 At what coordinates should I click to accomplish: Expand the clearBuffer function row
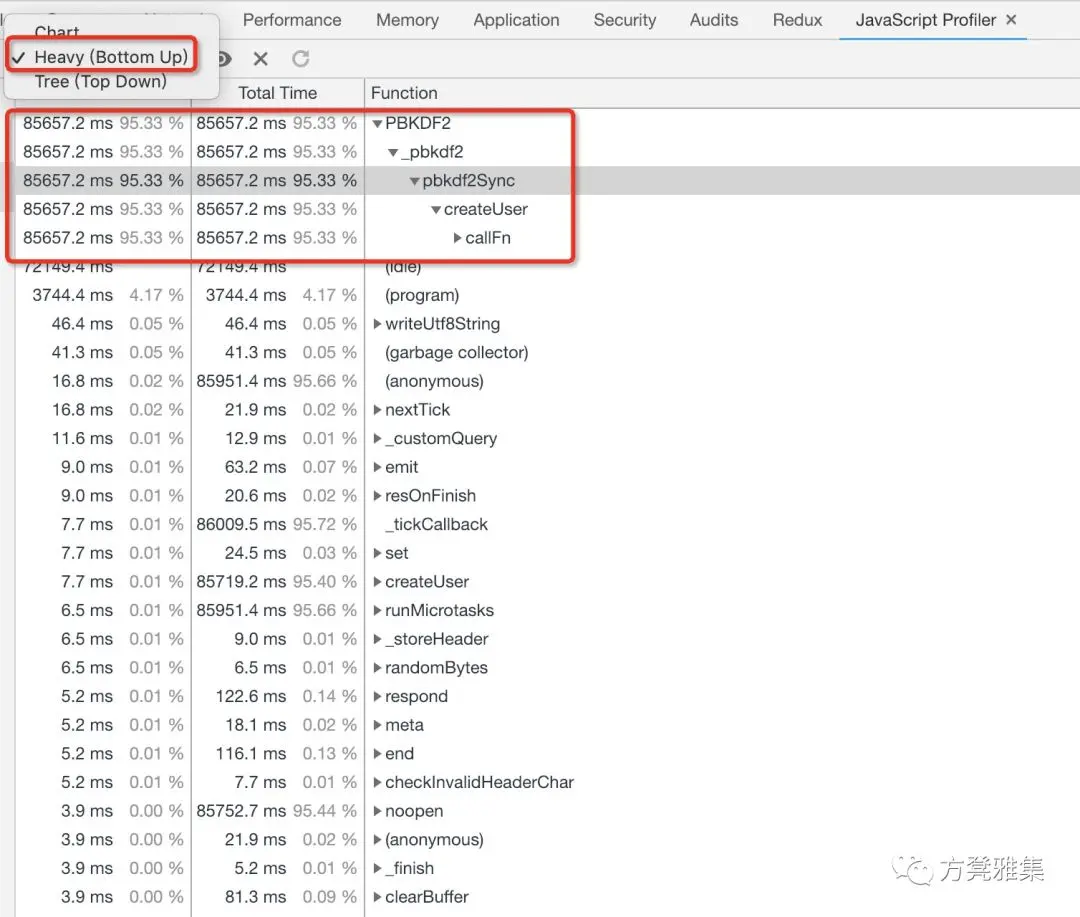[x=377, y=897]
